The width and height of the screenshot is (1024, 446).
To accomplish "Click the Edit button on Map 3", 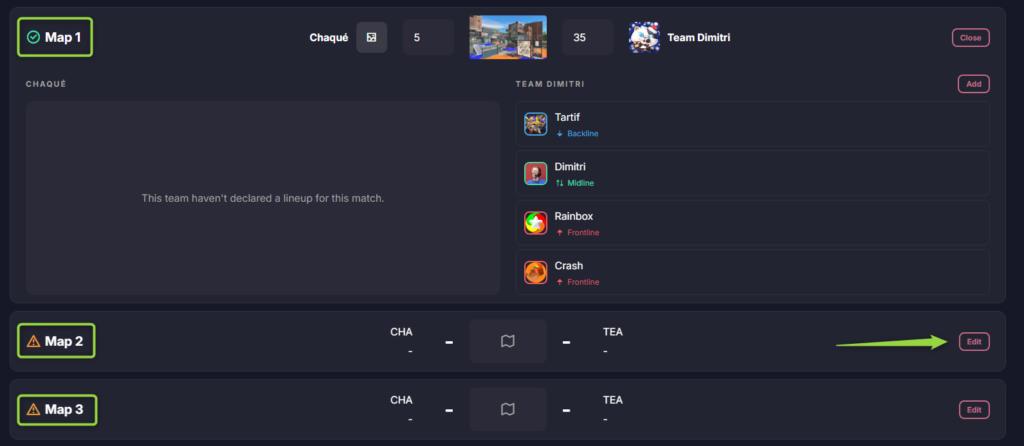I will (973, 409).
